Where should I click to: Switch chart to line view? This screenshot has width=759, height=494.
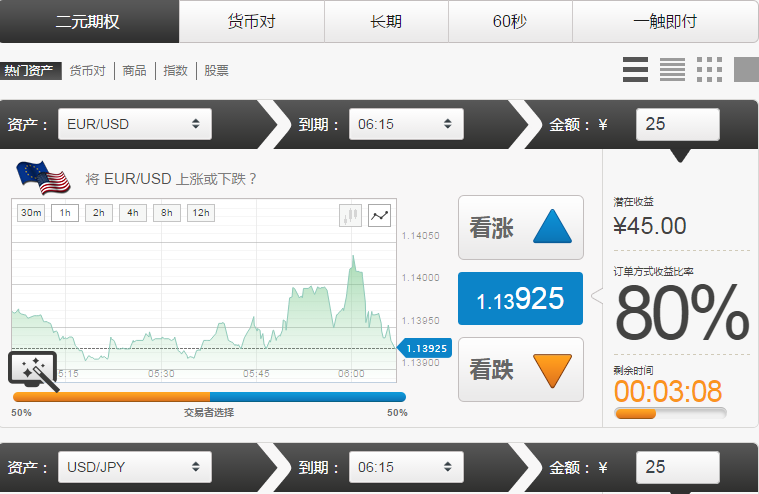click(380, 215)
